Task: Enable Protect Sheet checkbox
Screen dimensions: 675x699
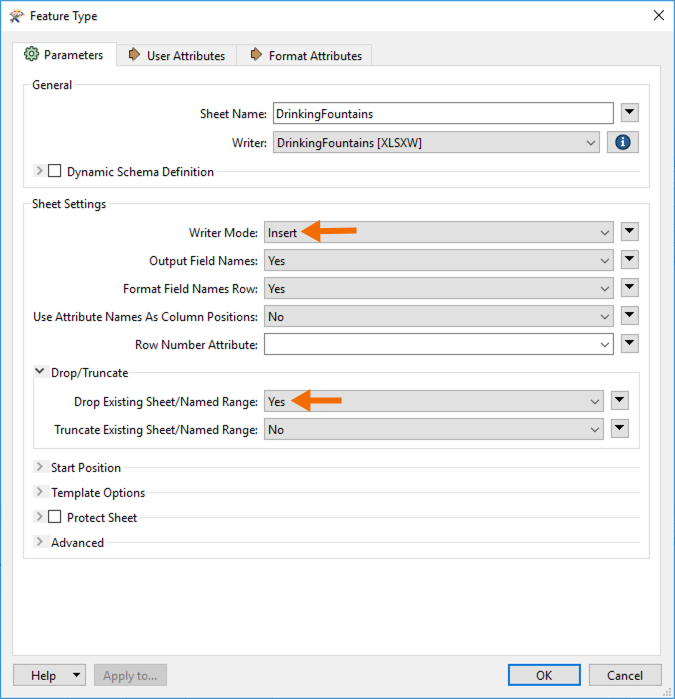Action: (54, 517)
